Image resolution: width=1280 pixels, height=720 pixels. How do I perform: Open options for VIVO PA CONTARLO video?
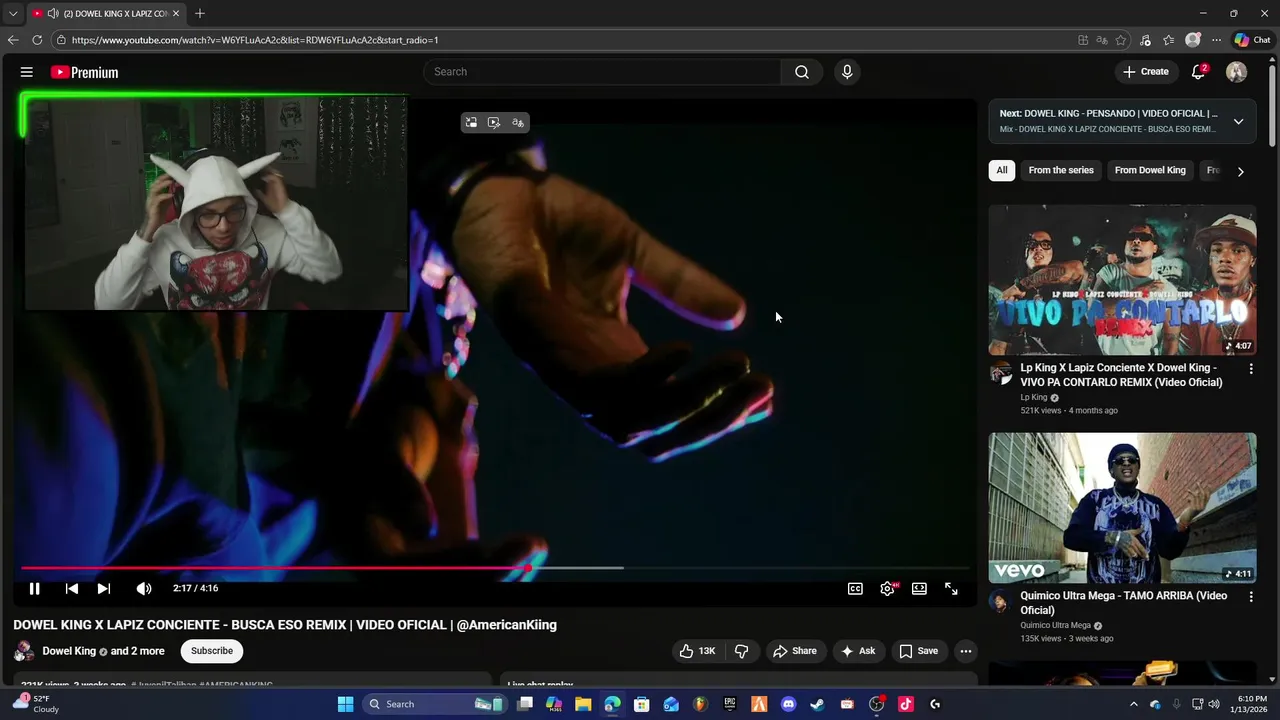pos(1250,369)
